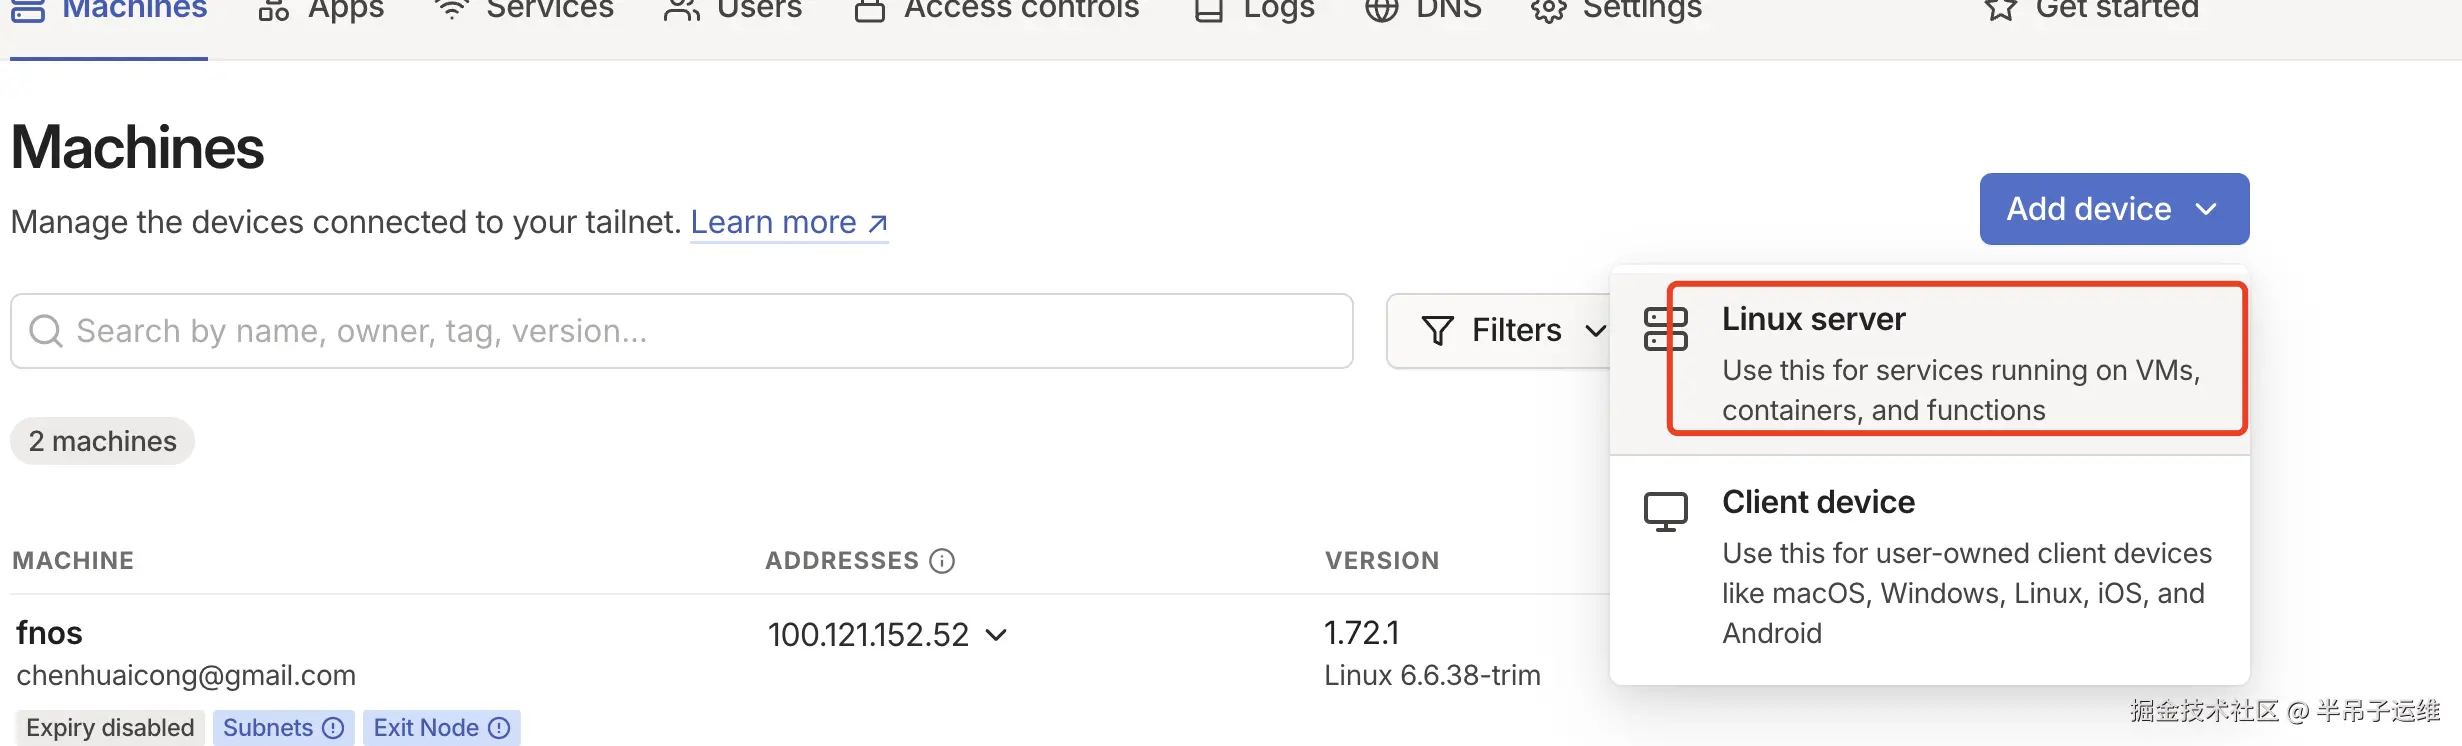Click the Get started star icon
The width and height of the screenshot is (2462, 746).
tap(2000, 10)
